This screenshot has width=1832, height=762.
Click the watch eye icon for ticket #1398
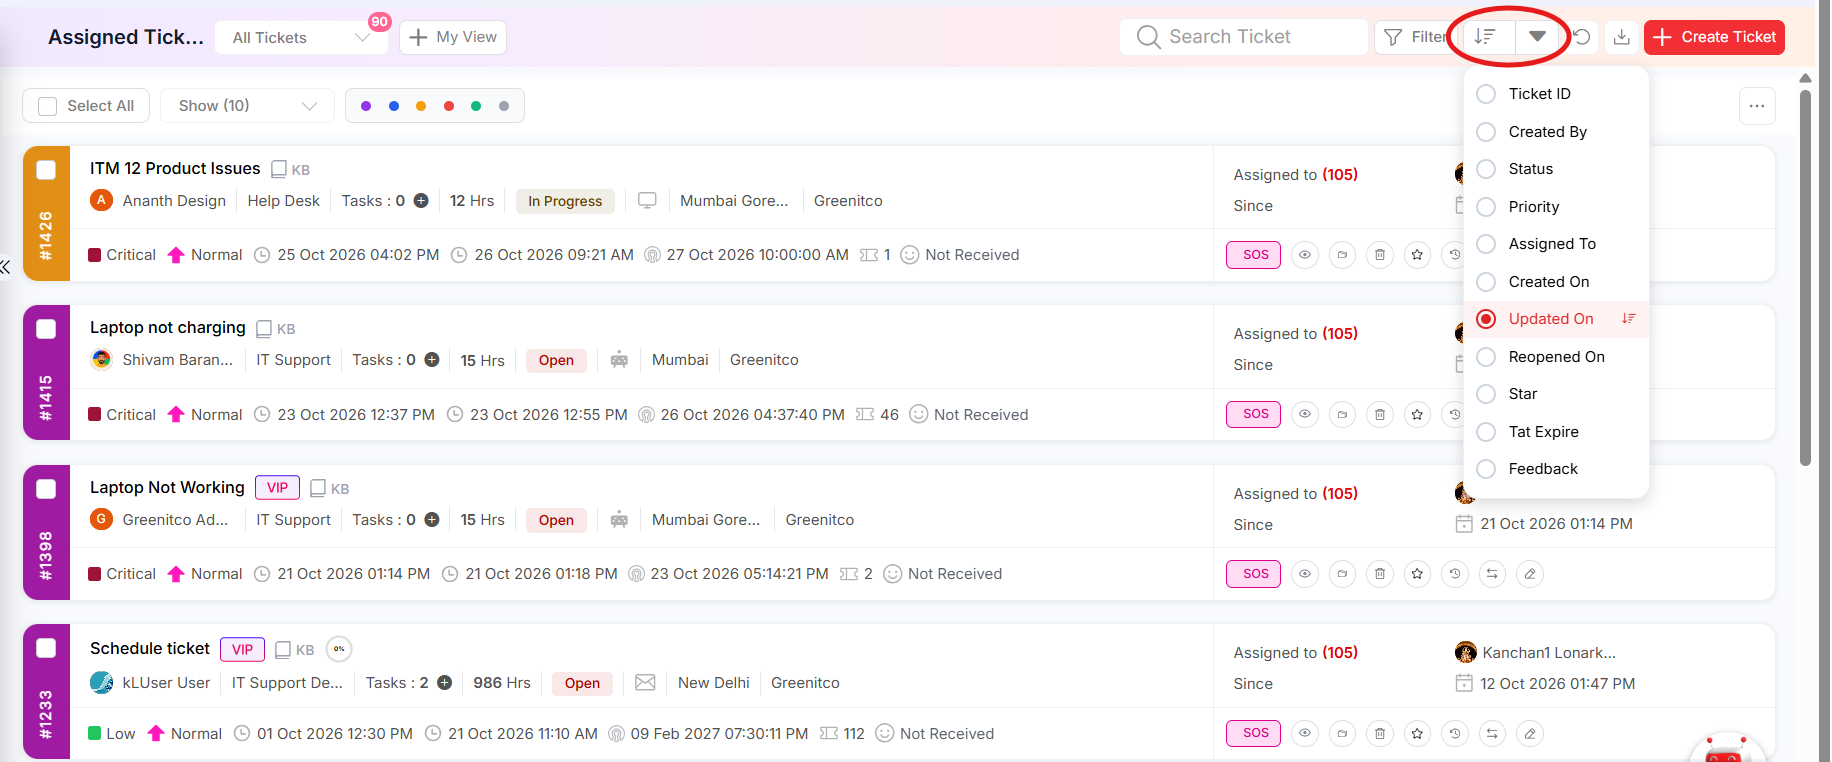(1305, 574)
